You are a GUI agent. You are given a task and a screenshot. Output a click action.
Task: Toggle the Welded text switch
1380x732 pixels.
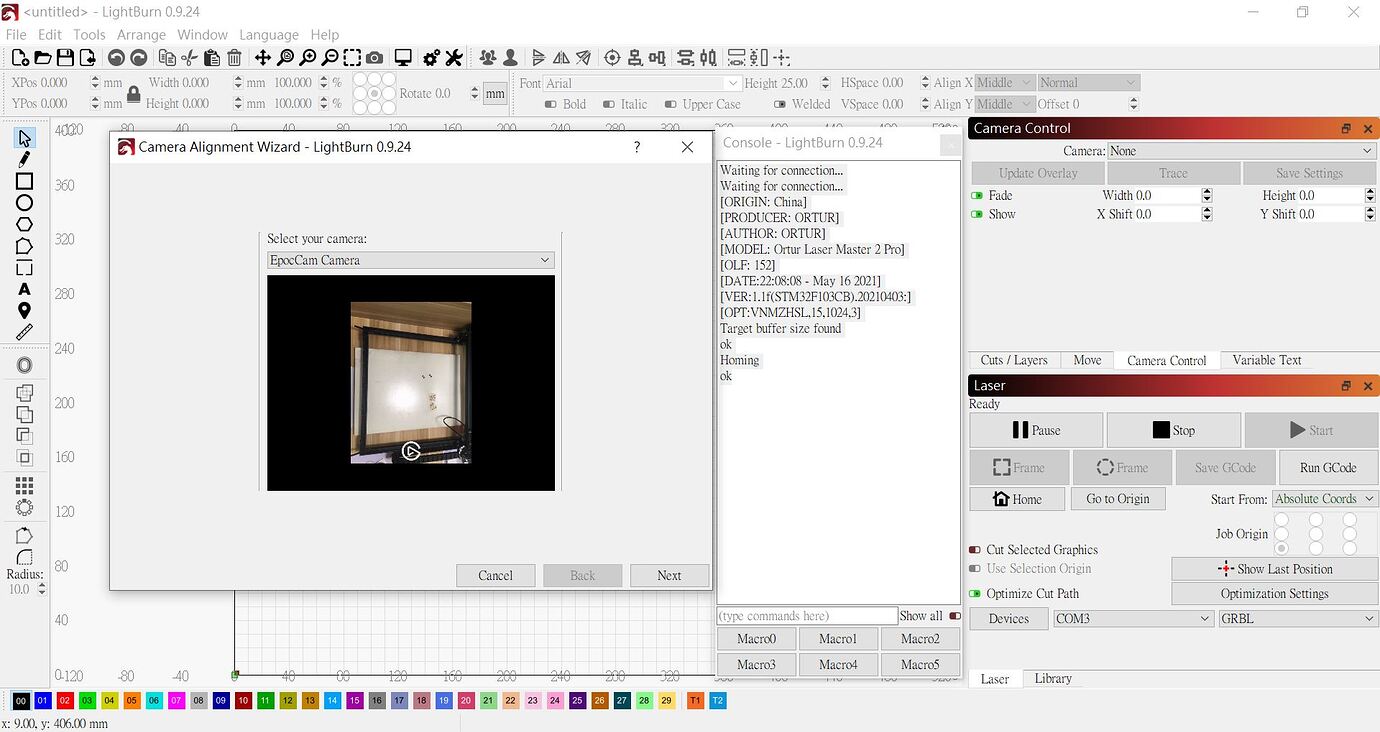click(779, 104)
